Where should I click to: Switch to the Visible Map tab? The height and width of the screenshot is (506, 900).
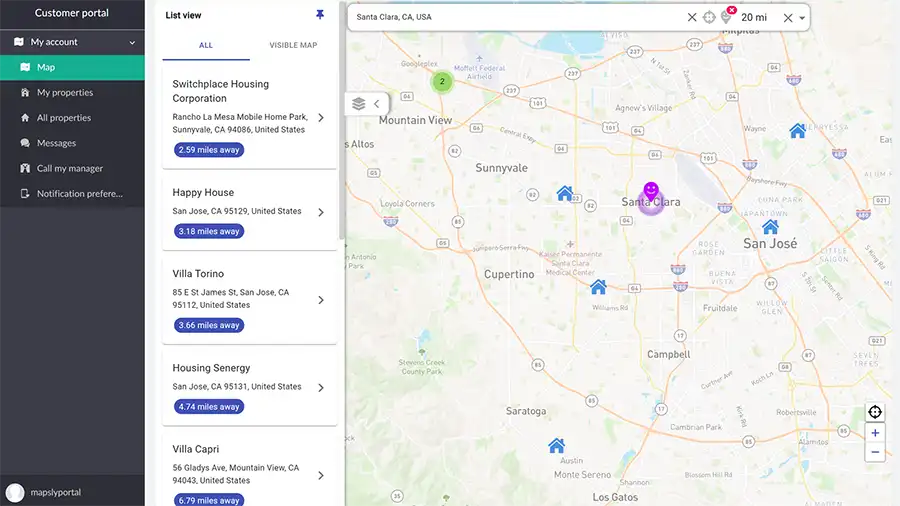(293, 45)
